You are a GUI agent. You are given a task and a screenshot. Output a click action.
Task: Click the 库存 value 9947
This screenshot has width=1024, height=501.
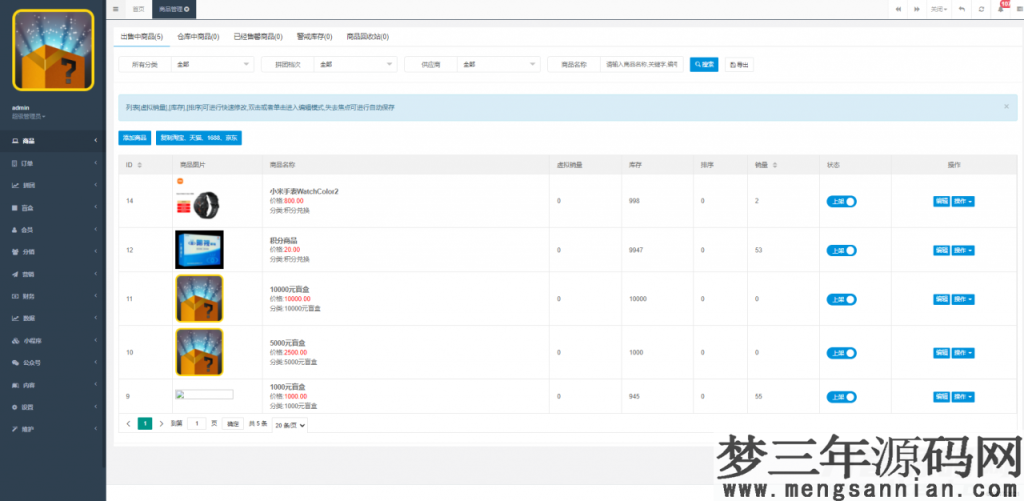tap(636, 250)
